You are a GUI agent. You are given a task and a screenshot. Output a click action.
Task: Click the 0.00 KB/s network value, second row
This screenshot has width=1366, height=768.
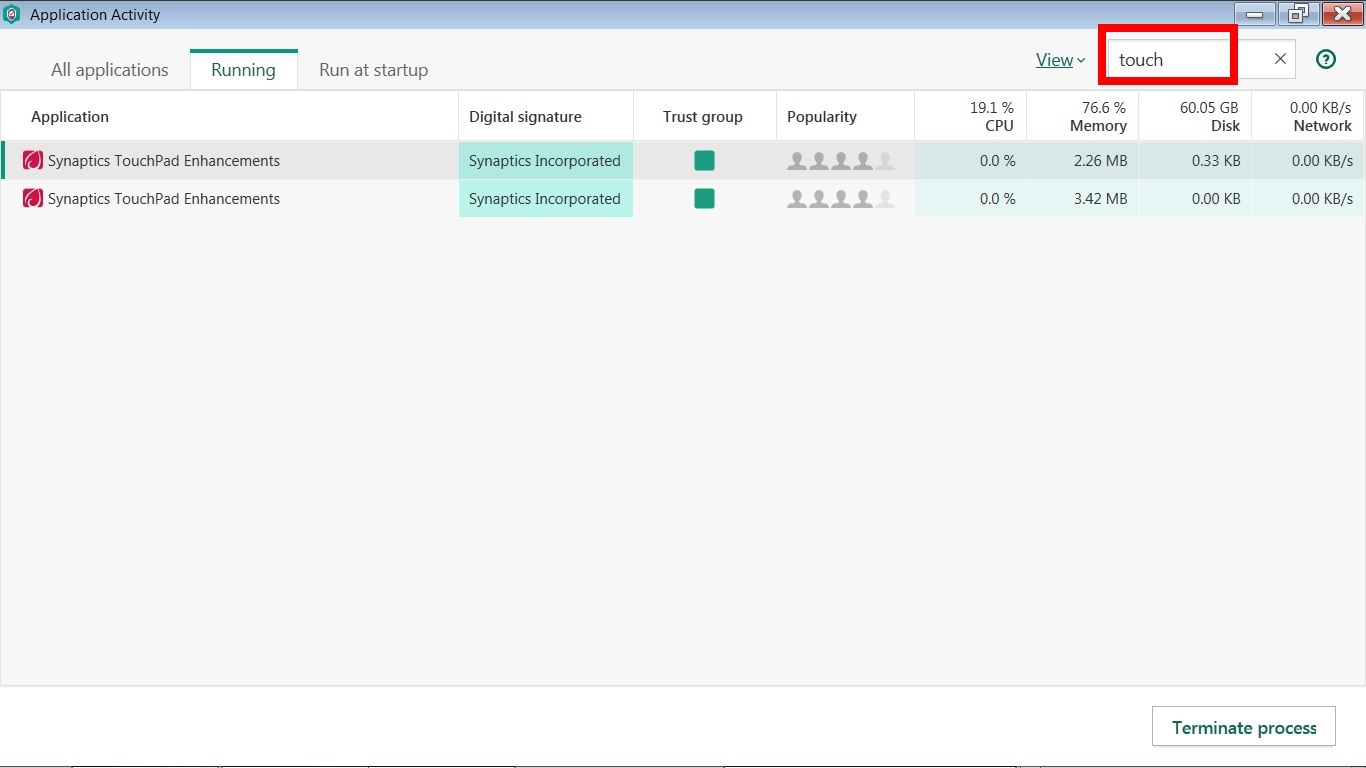click(1322, 198)
